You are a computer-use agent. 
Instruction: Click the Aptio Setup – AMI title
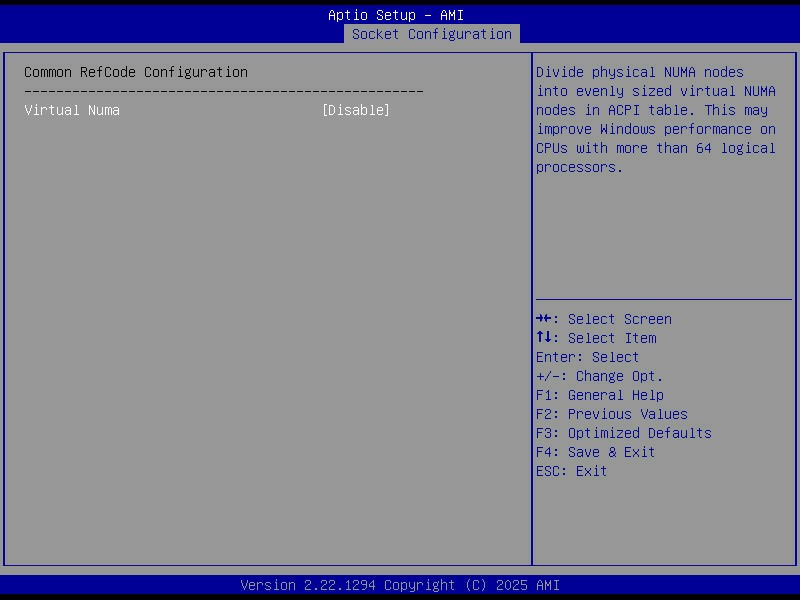(396, 15)
